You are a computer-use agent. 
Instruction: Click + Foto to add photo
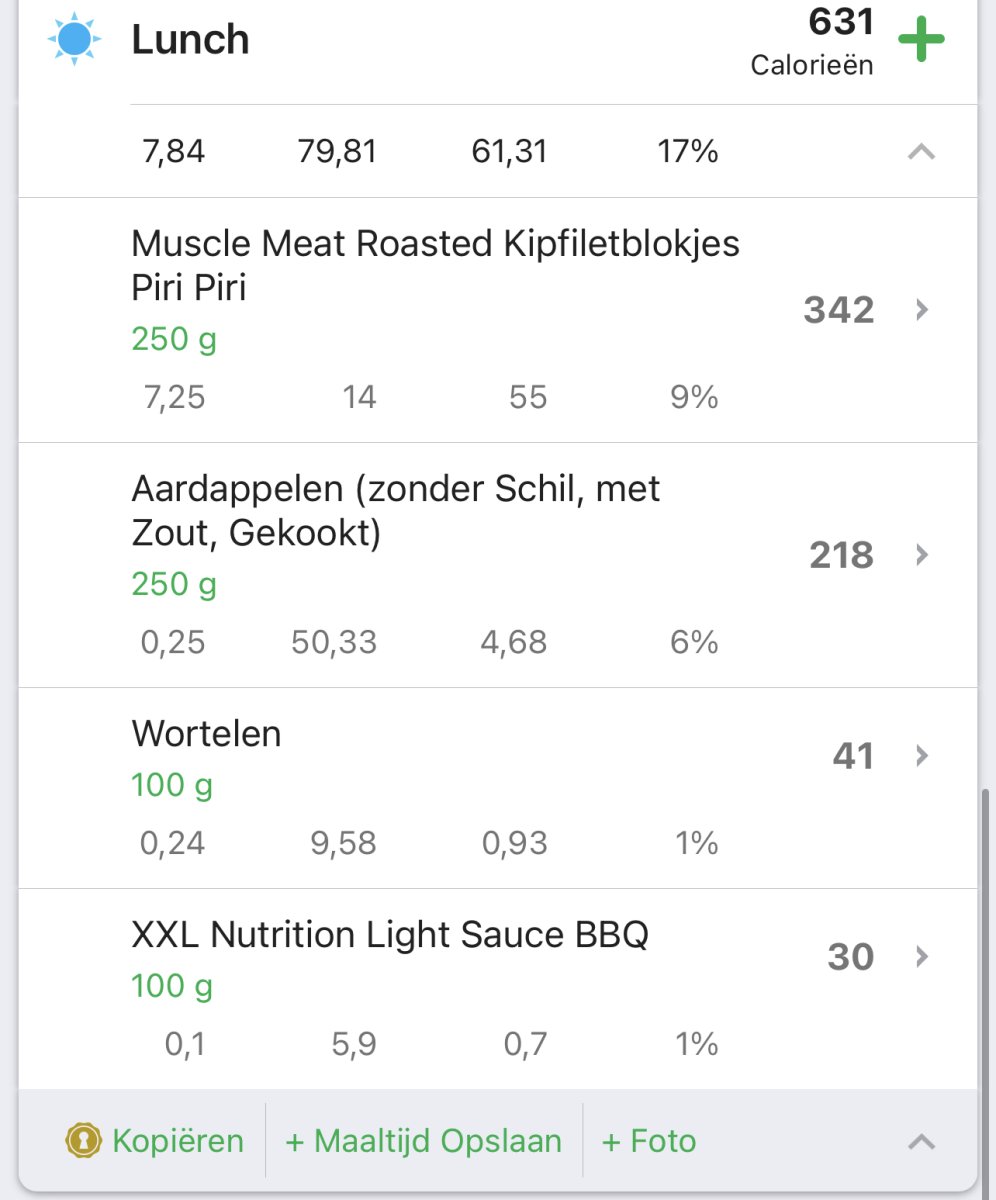point(649,1141)
